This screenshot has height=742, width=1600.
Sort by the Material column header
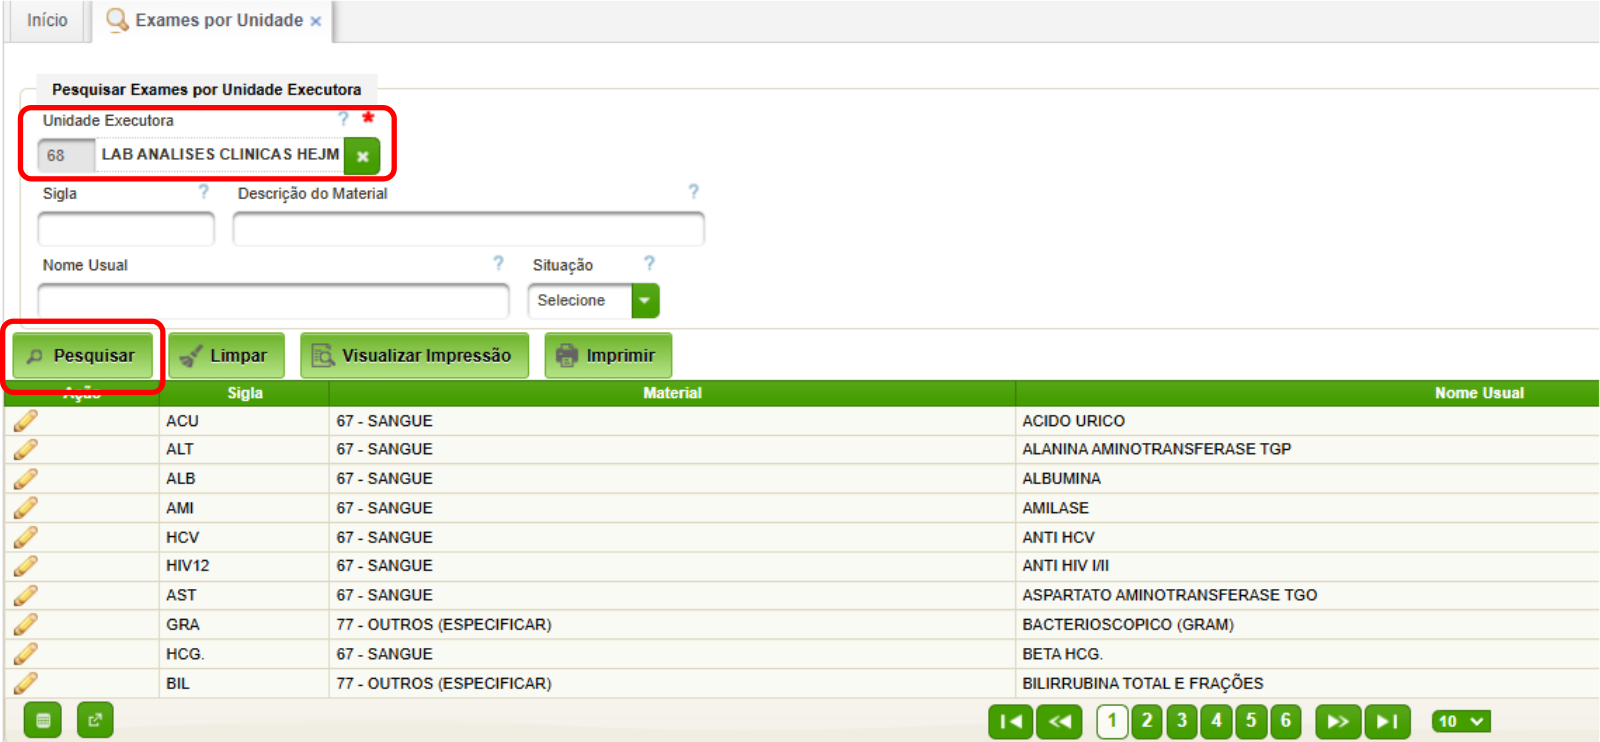672,393
